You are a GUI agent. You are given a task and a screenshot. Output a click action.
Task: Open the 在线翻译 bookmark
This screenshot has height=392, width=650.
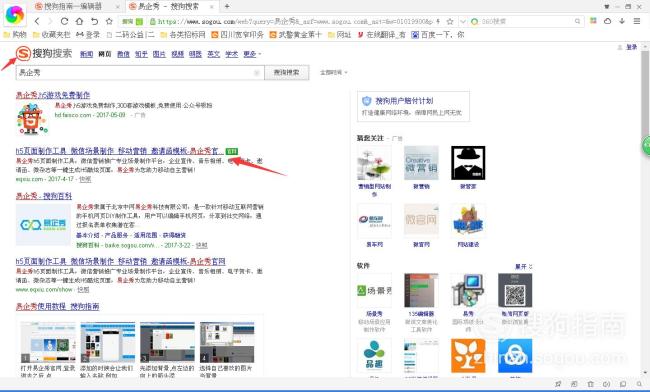(381, 35)
